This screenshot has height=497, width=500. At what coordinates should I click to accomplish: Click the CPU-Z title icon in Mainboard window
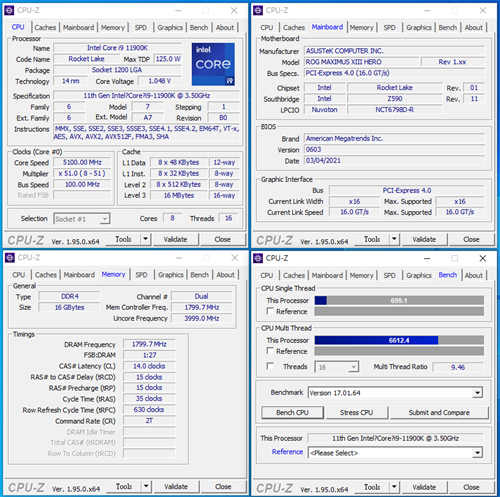pos(258,10)
